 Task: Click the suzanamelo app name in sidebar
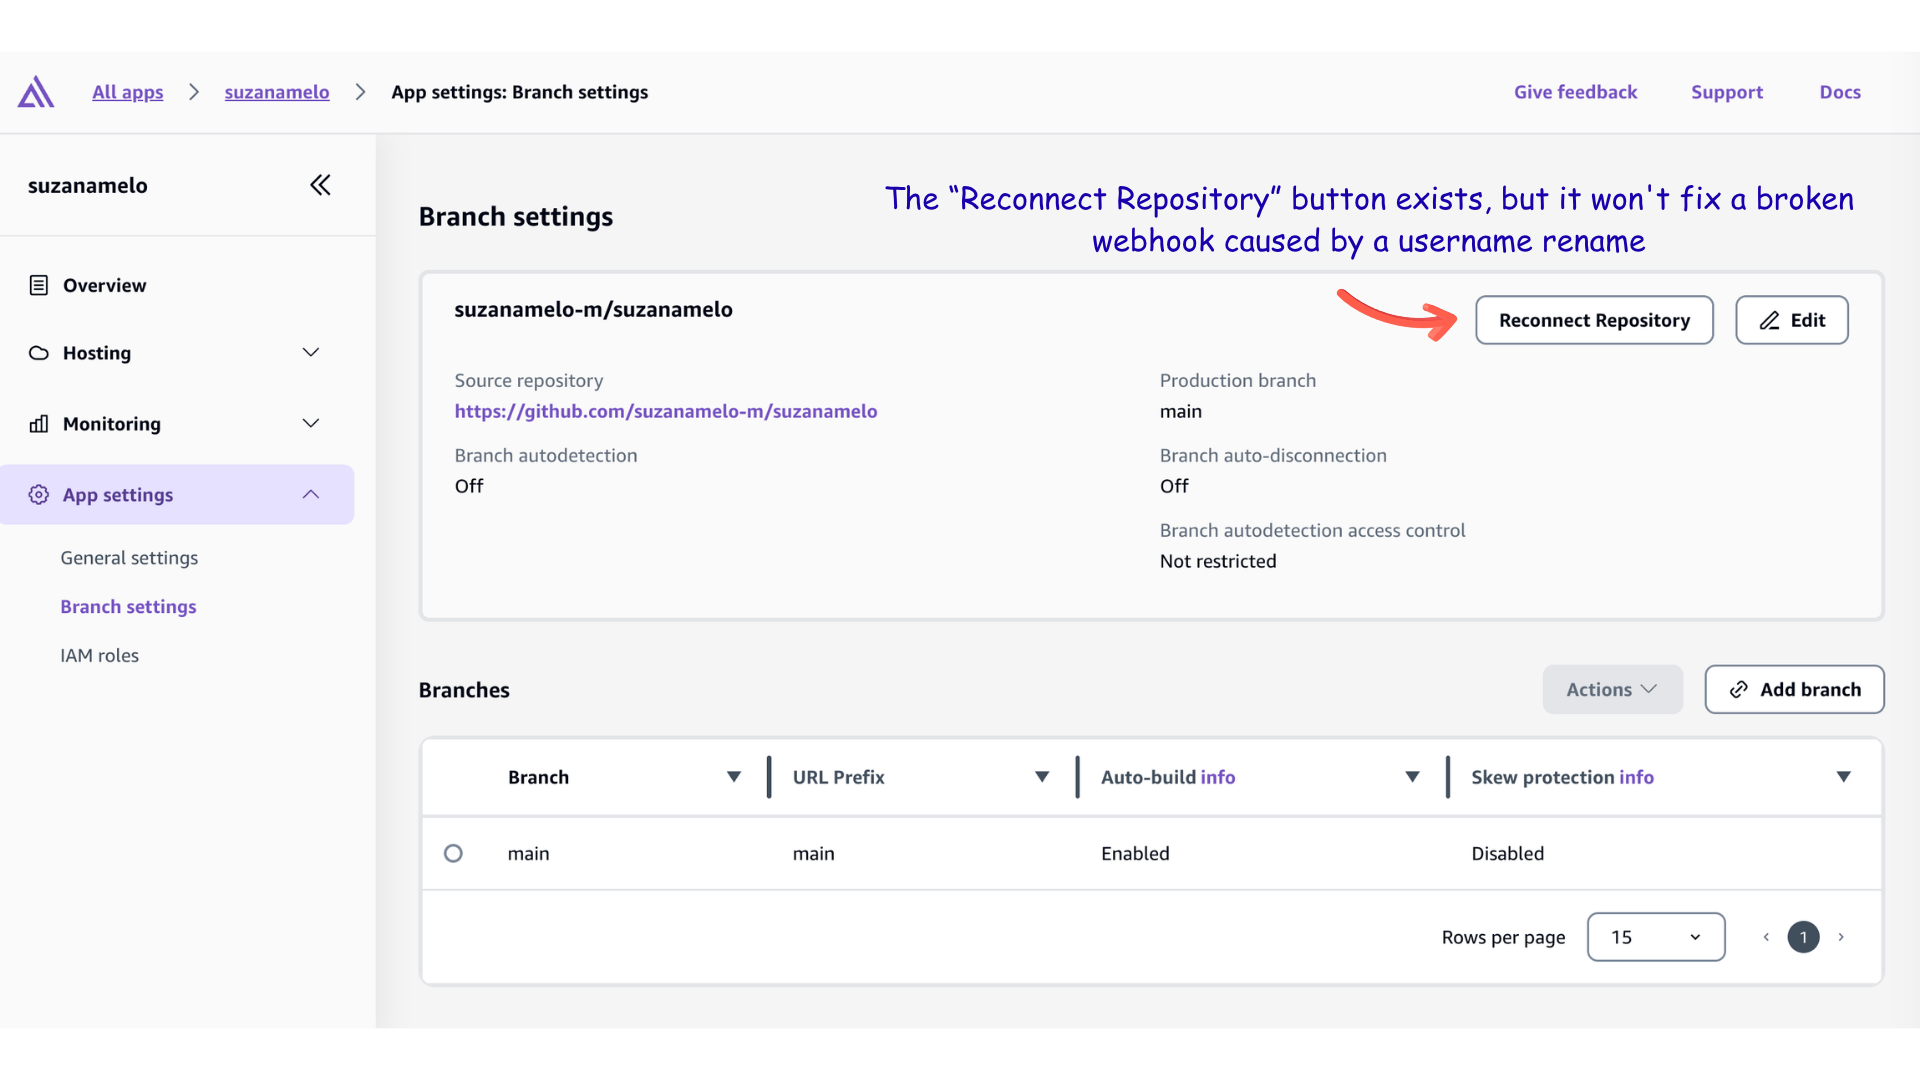[88, 186]
